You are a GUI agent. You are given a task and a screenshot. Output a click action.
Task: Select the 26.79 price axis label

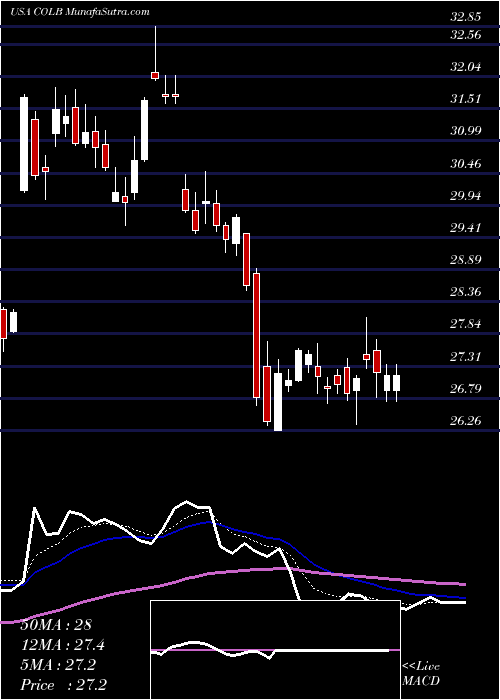click(466, 388)
